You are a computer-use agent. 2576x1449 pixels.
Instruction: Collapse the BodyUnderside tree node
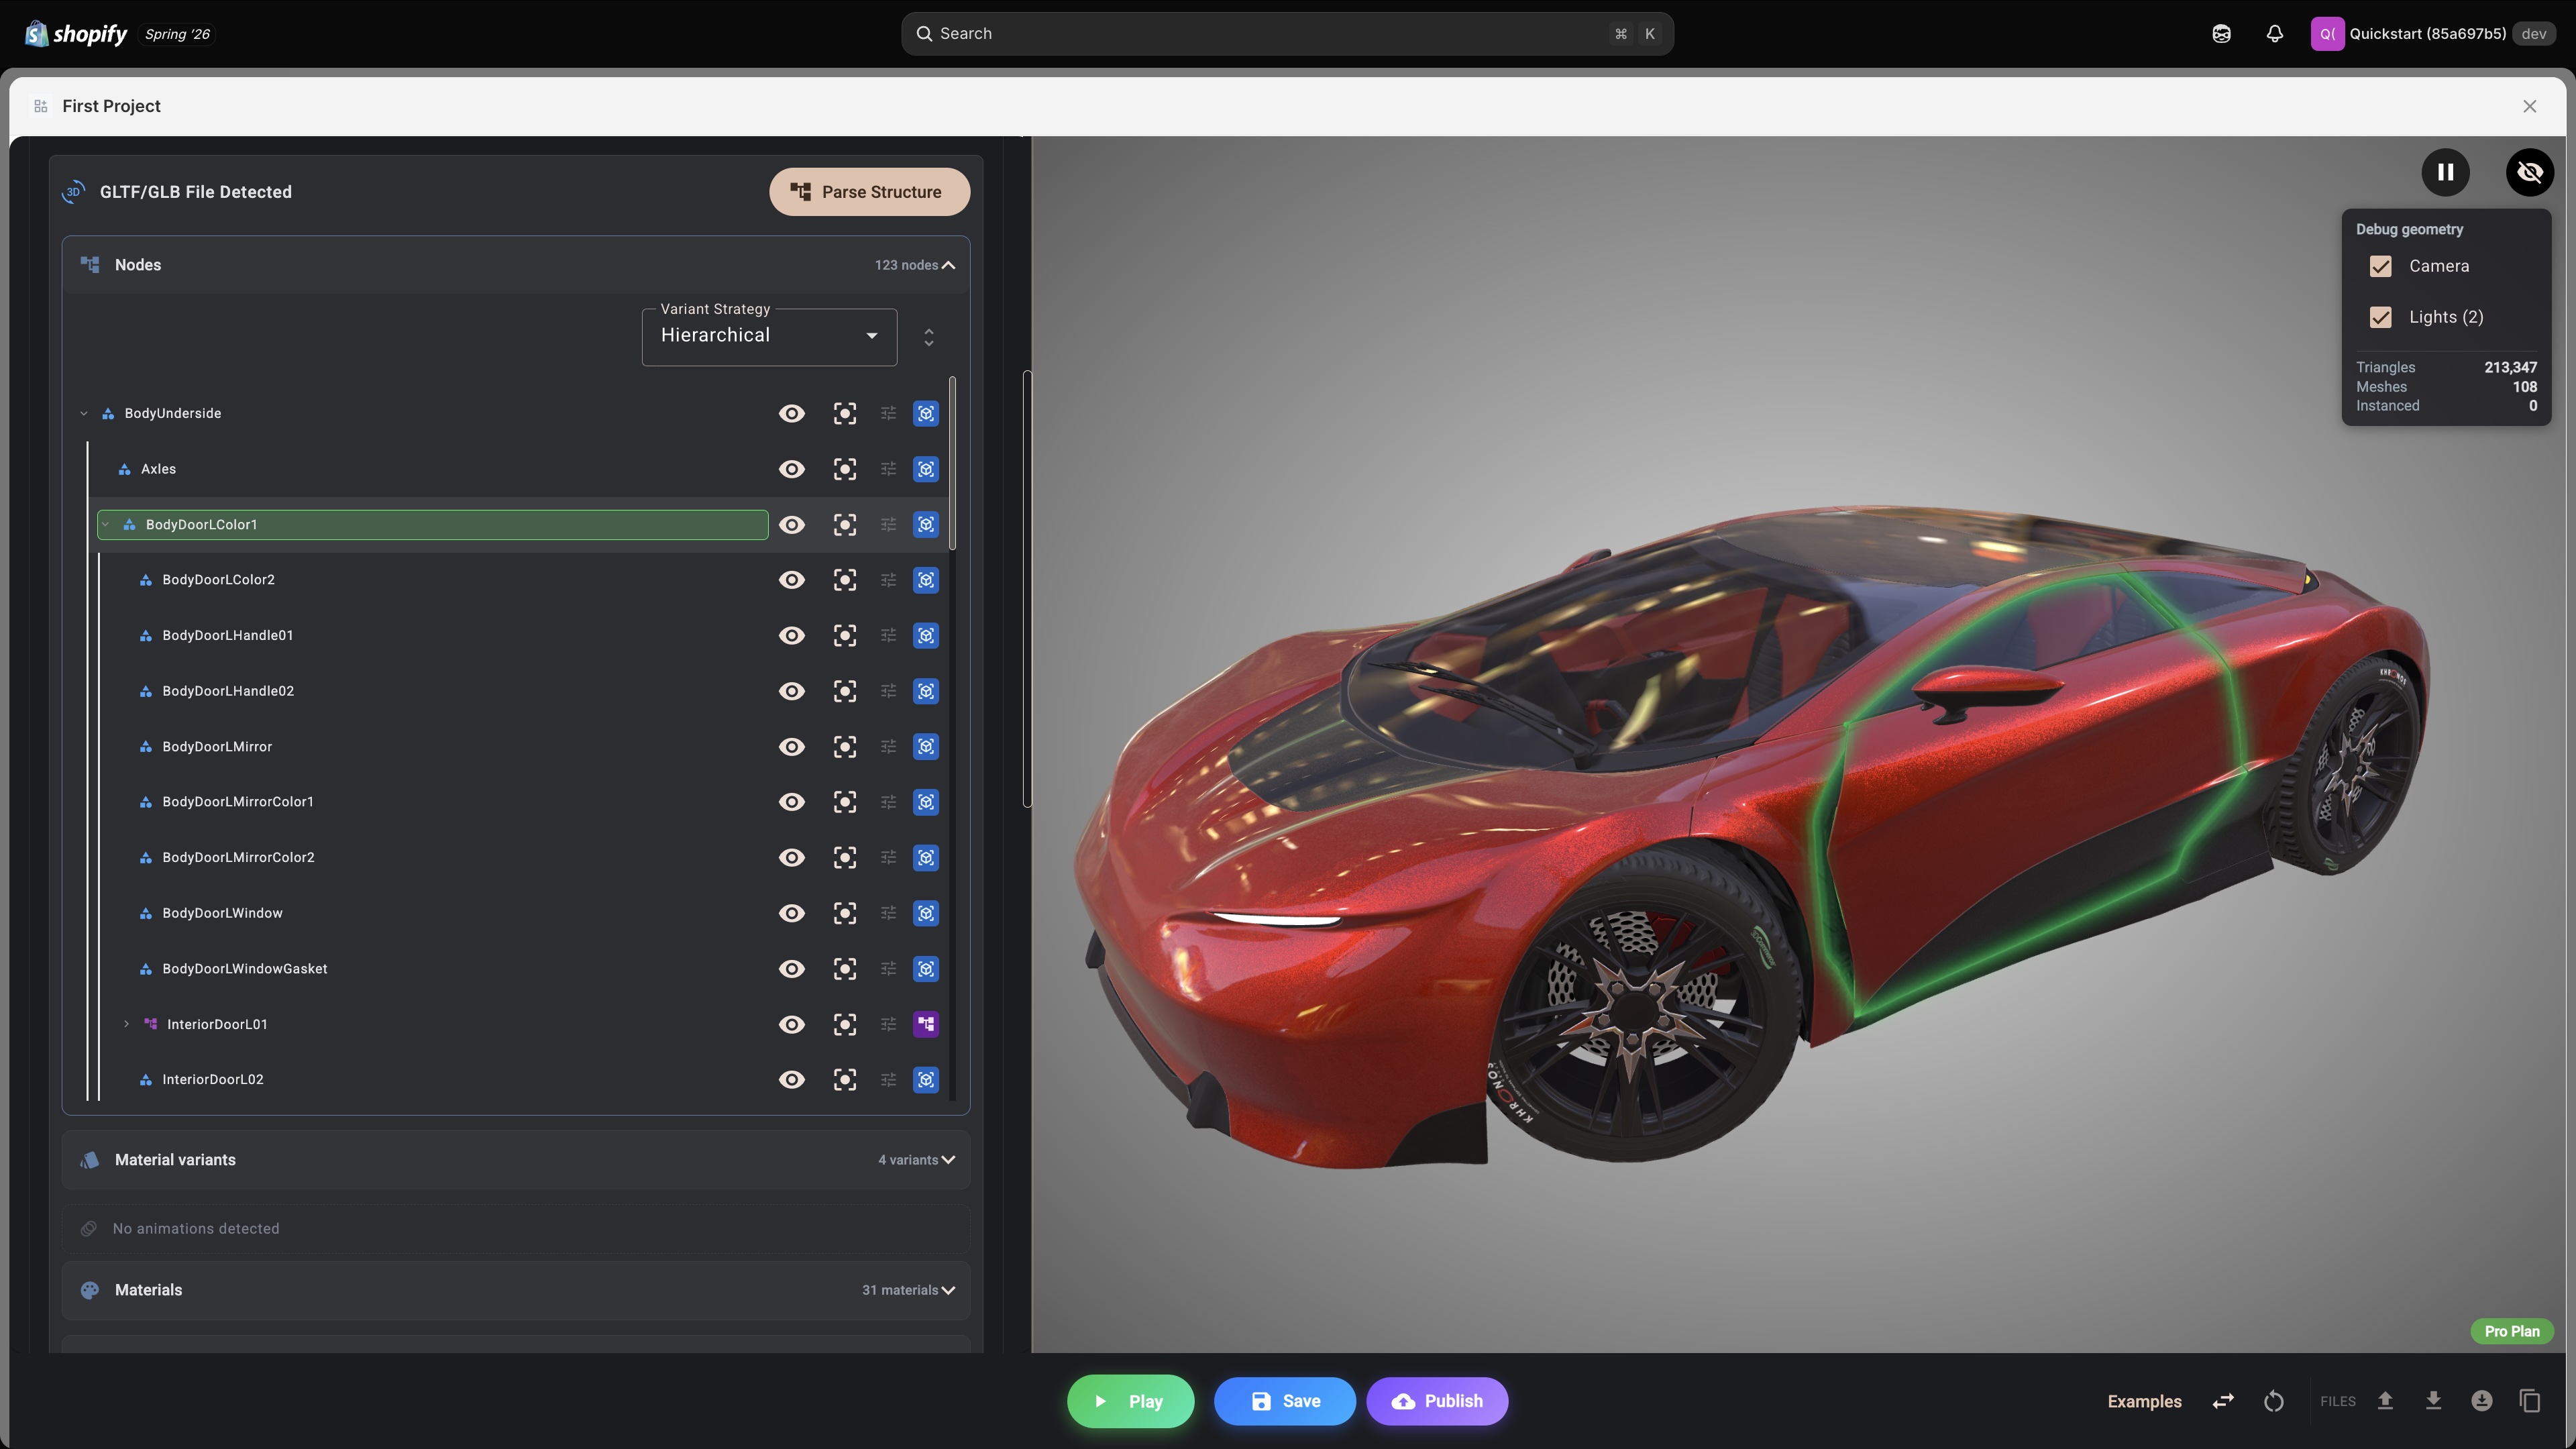[84, 414]
